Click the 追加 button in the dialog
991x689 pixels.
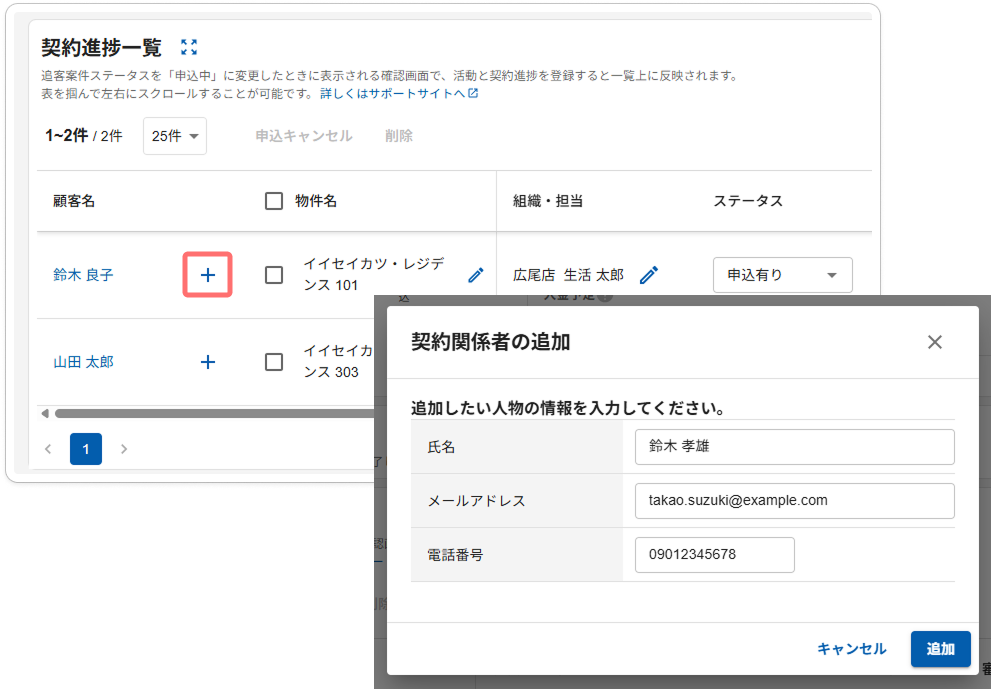click(940, 649)
